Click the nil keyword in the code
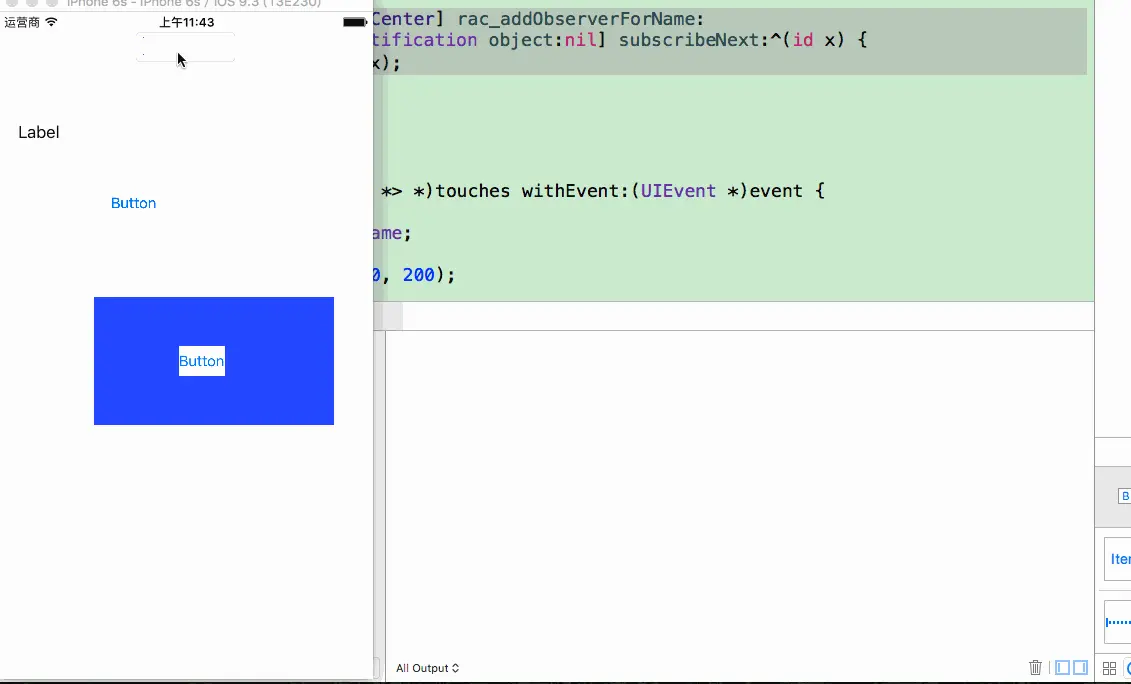 580,40
